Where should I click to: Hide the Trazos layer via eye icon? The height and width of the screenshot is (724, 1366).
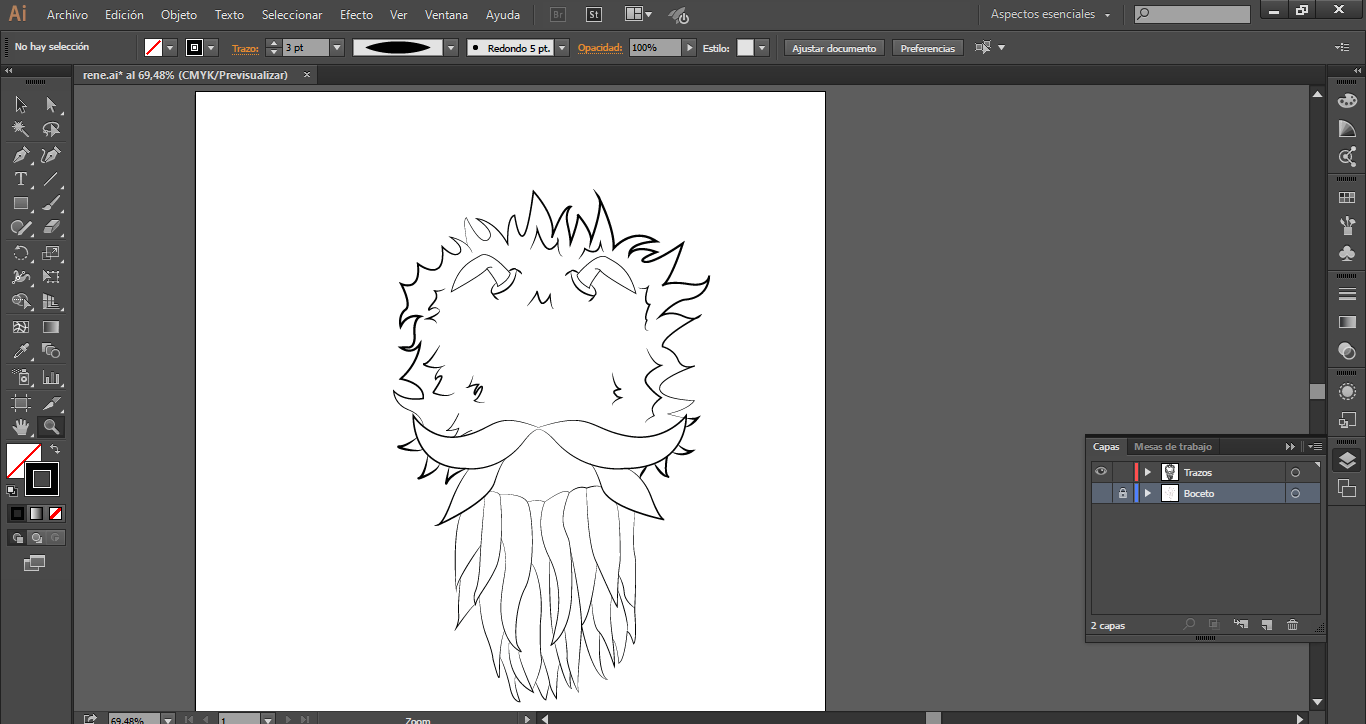click(1101, 472)
